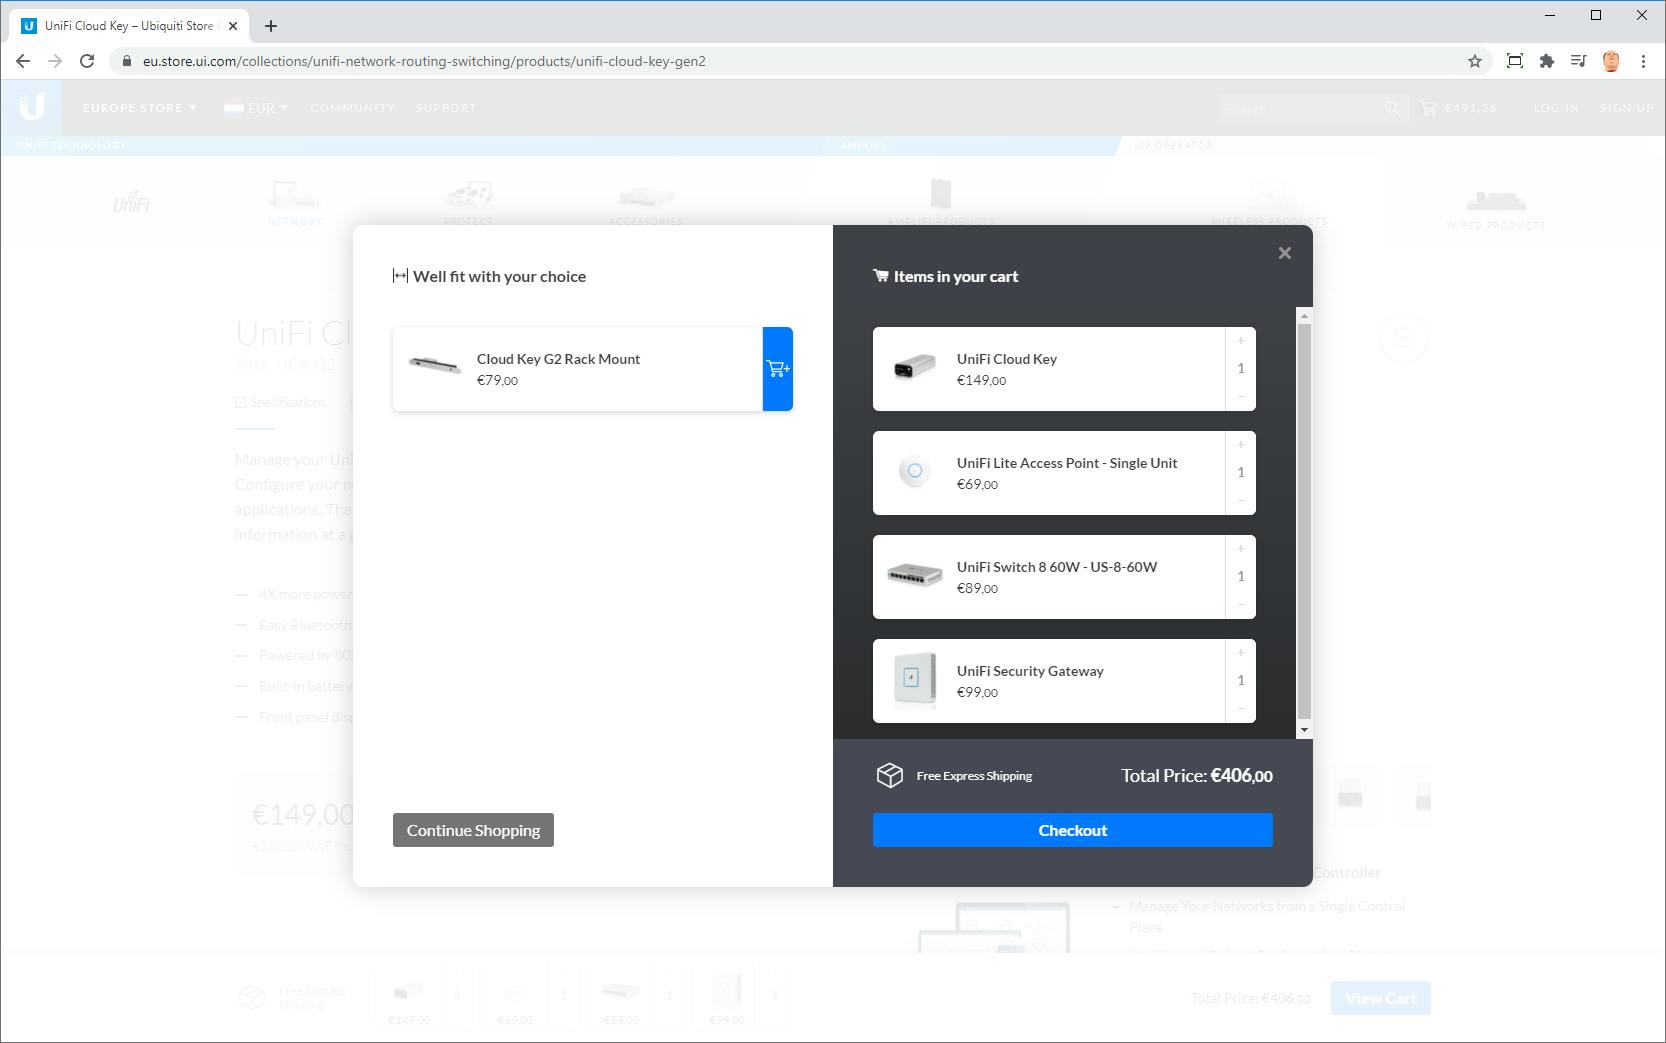Click the lock icon beside the URL

click(126, 61)
